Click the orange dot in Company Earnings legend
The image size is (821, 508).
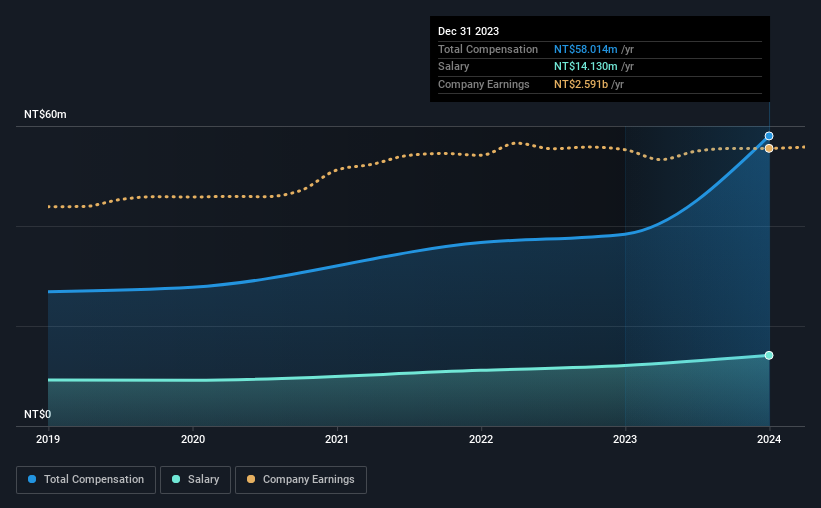(x=251, y=479)
